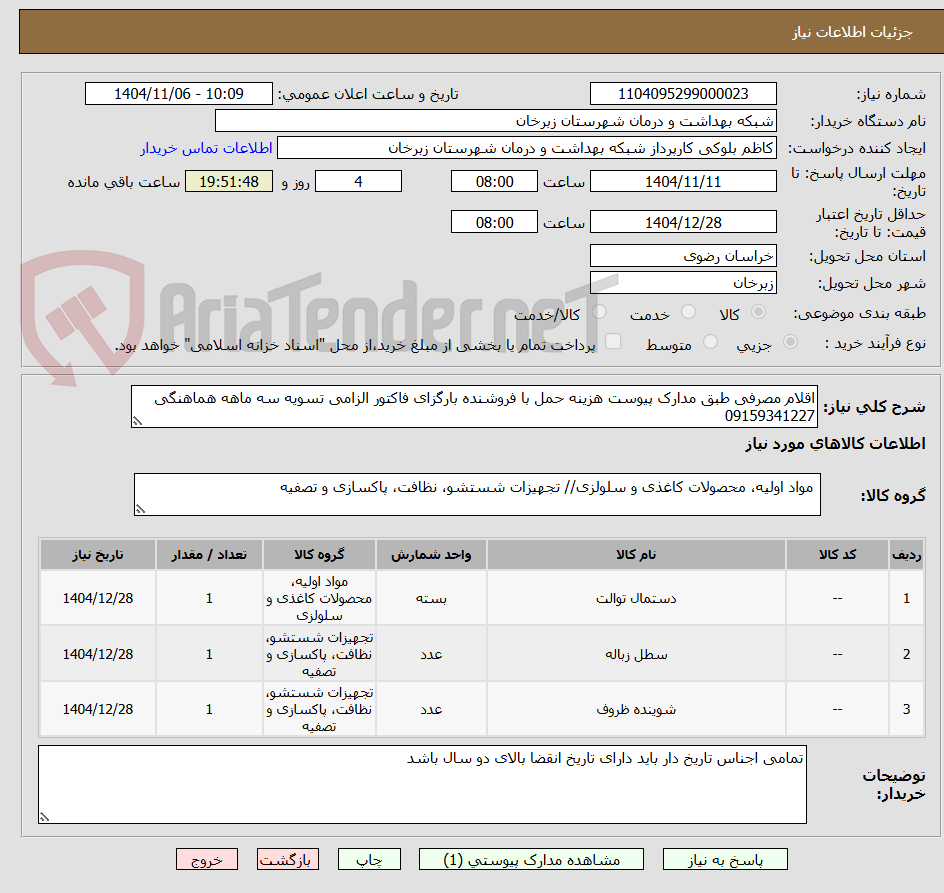Image resolution: width=944 pixels, height=893 pixels.
Task: Click the بسته unit cell in row 1
Action: pyautogui.click(x=431, y=598)
